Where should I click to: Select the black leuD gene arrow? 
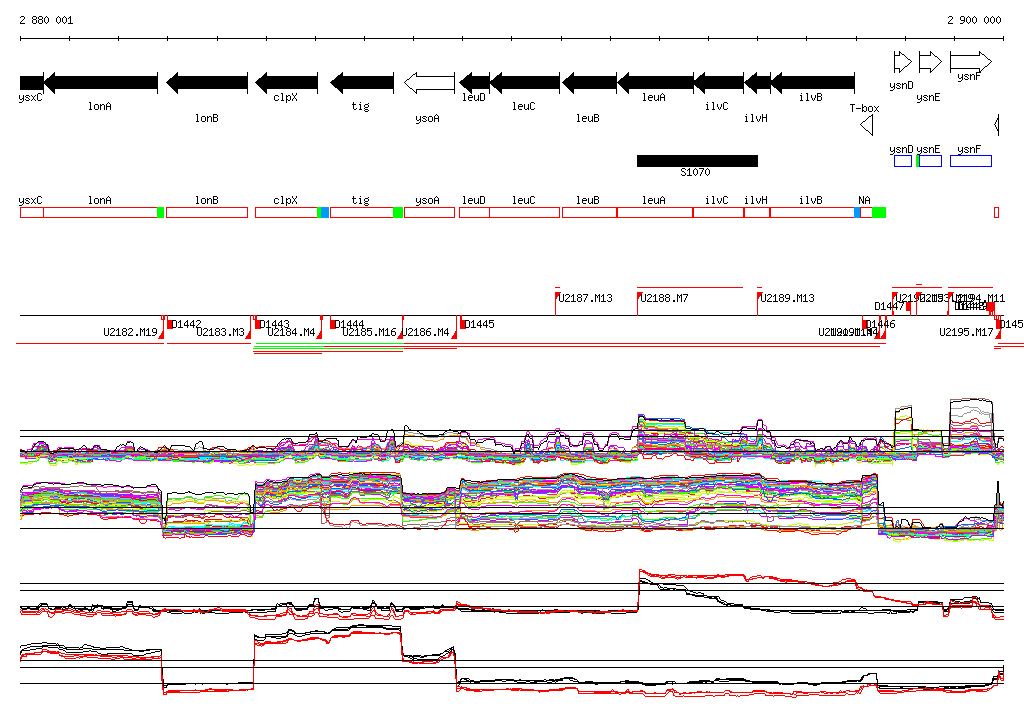[x=474, y=83]
